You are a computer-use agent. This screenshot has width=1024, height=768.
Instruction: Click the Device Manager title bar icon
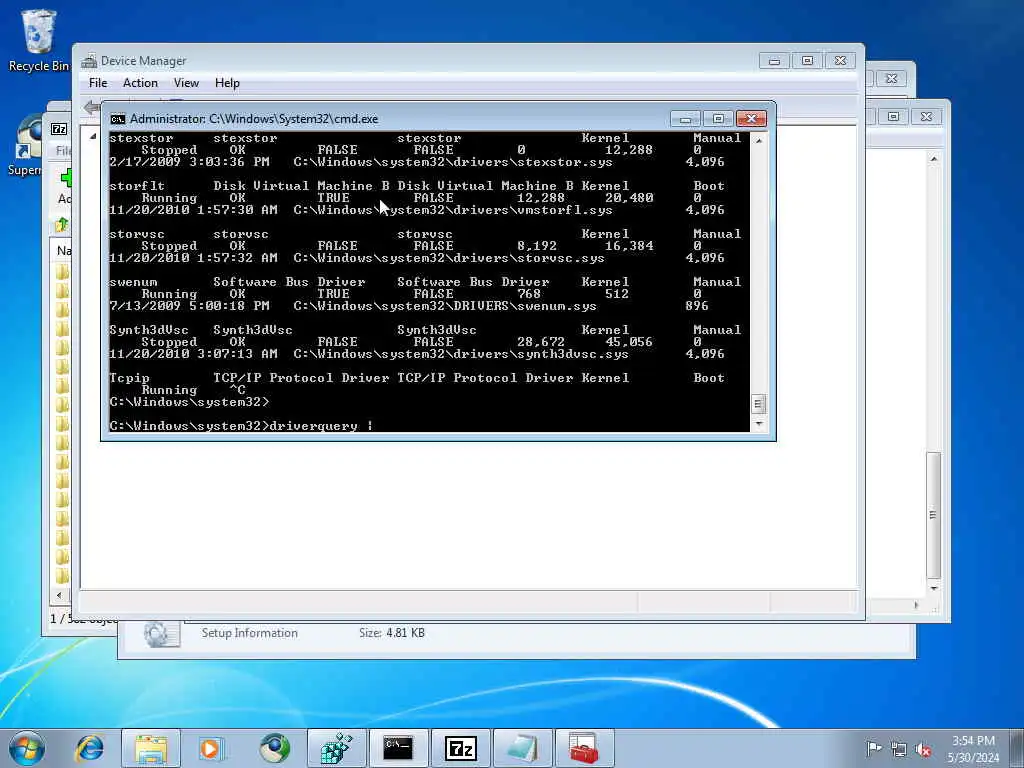click(x=89, y=61)
